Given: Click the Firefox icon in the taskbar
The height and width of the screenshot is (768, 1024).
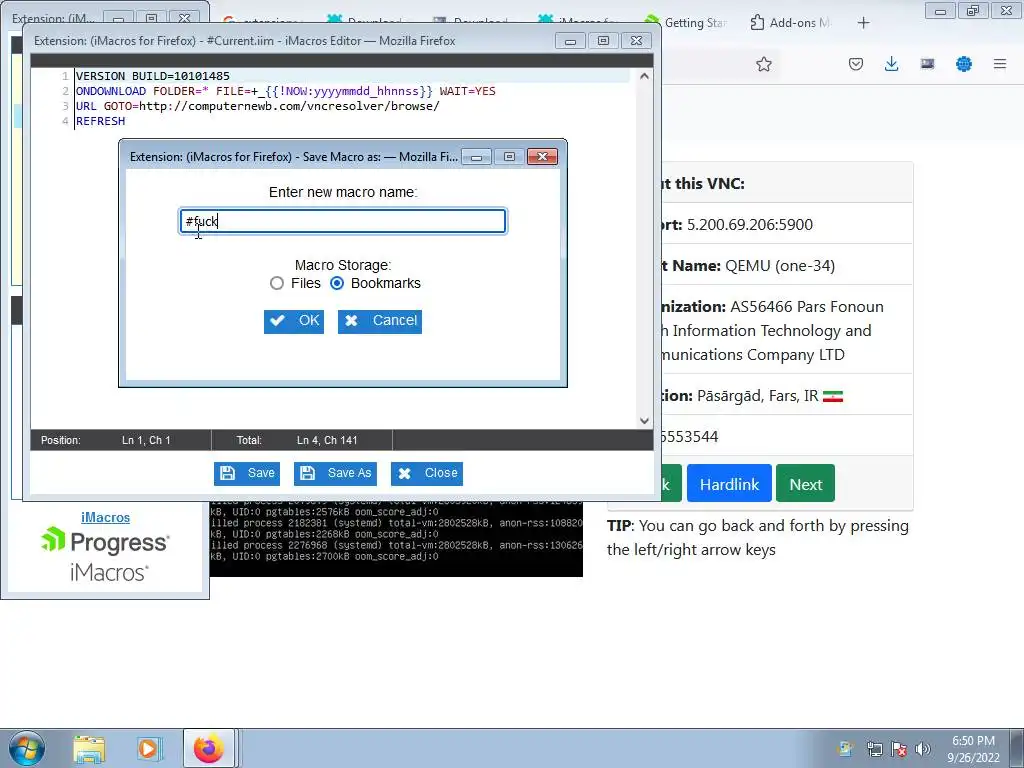Looking at the screenshot, I should (208, 748).
